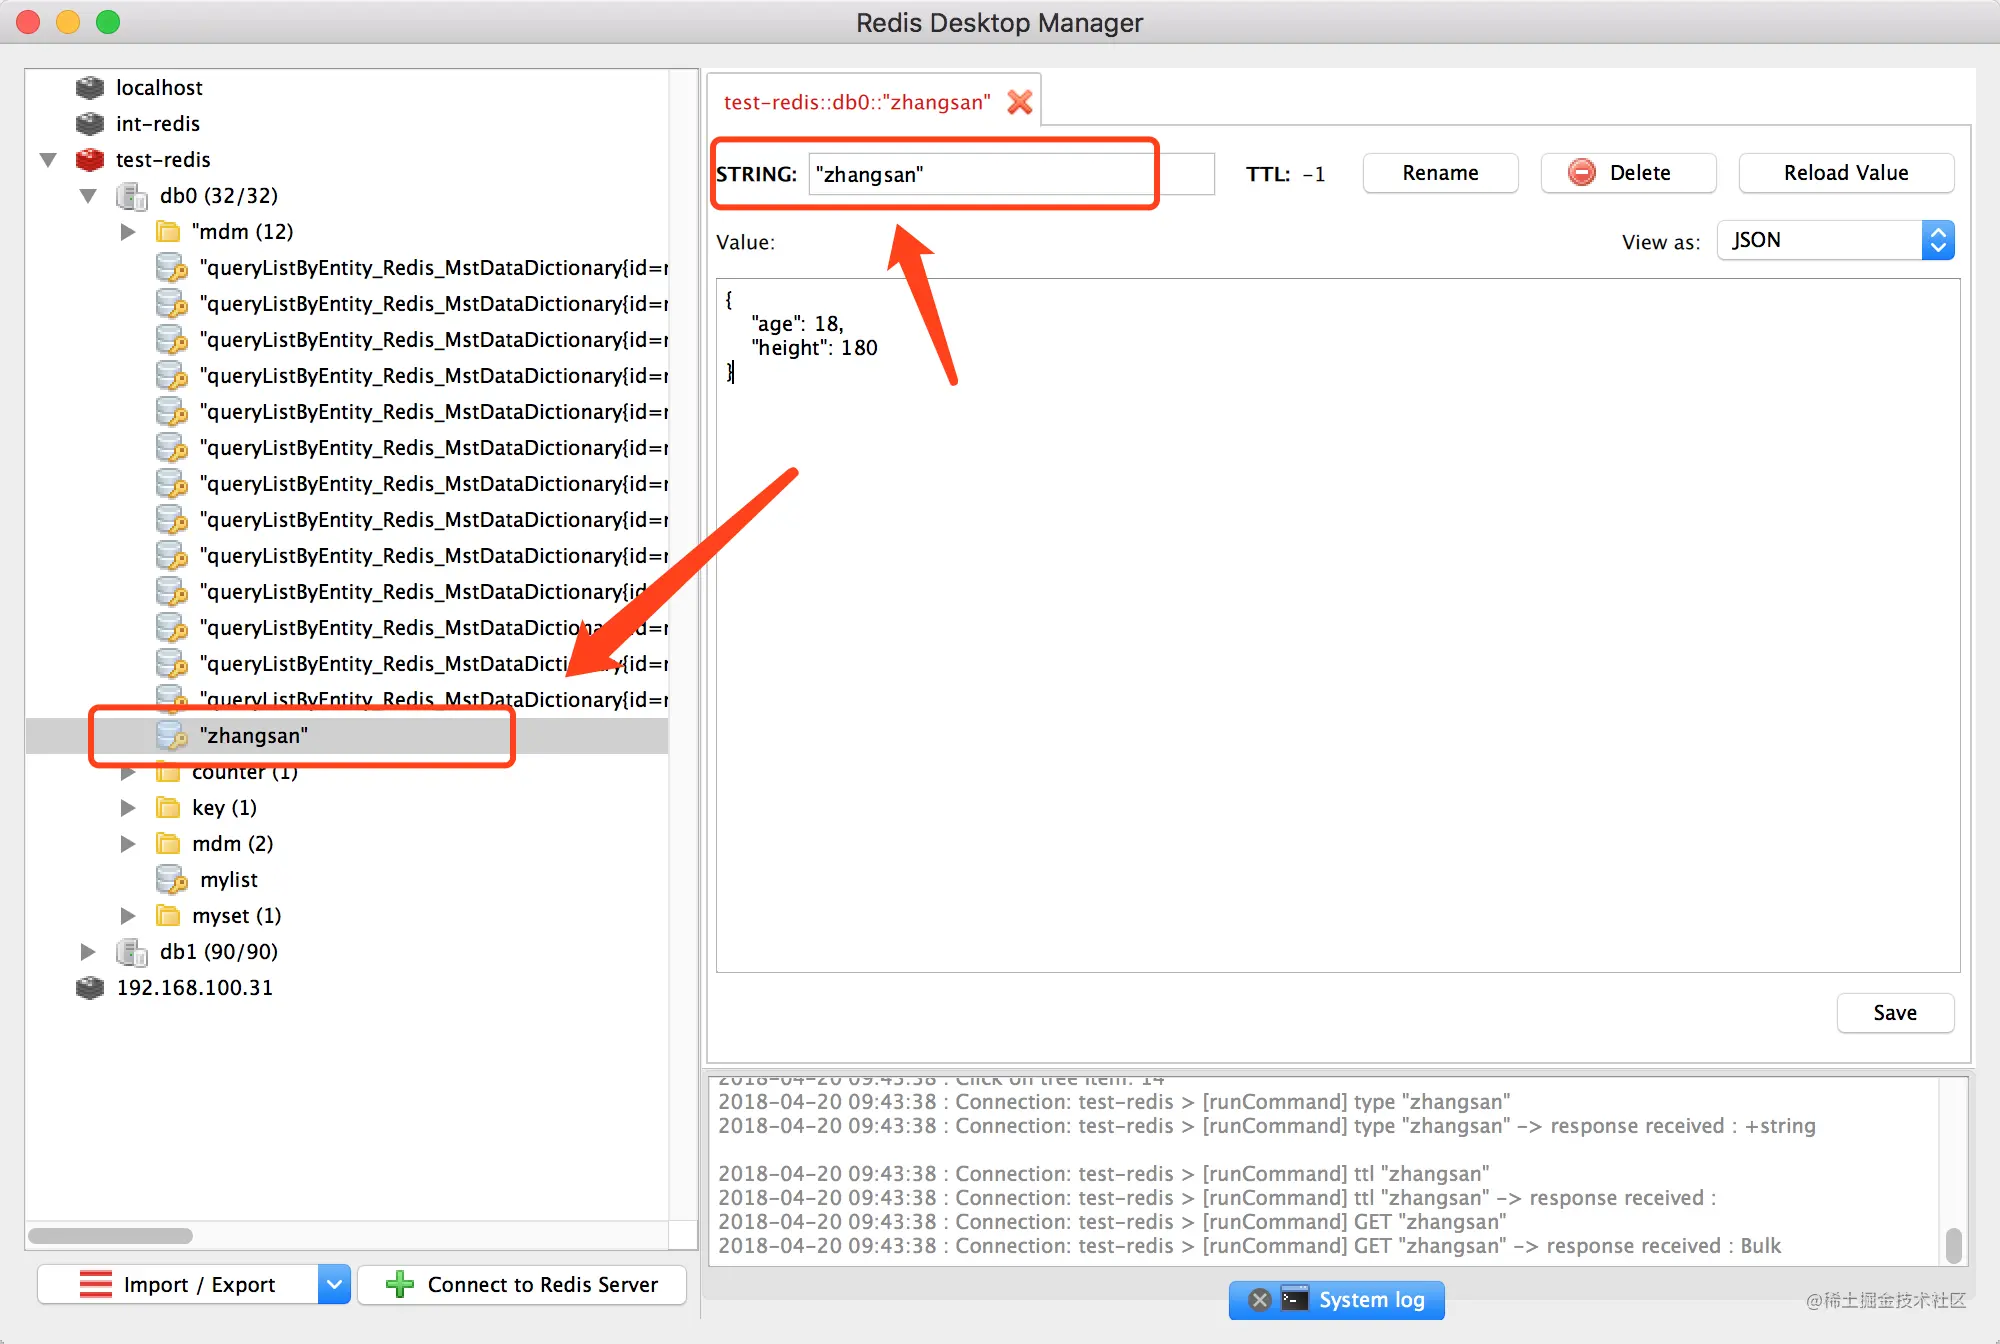Click the db0 database icon
The width and height of the screenshot is (2000, 1344).
132,196
